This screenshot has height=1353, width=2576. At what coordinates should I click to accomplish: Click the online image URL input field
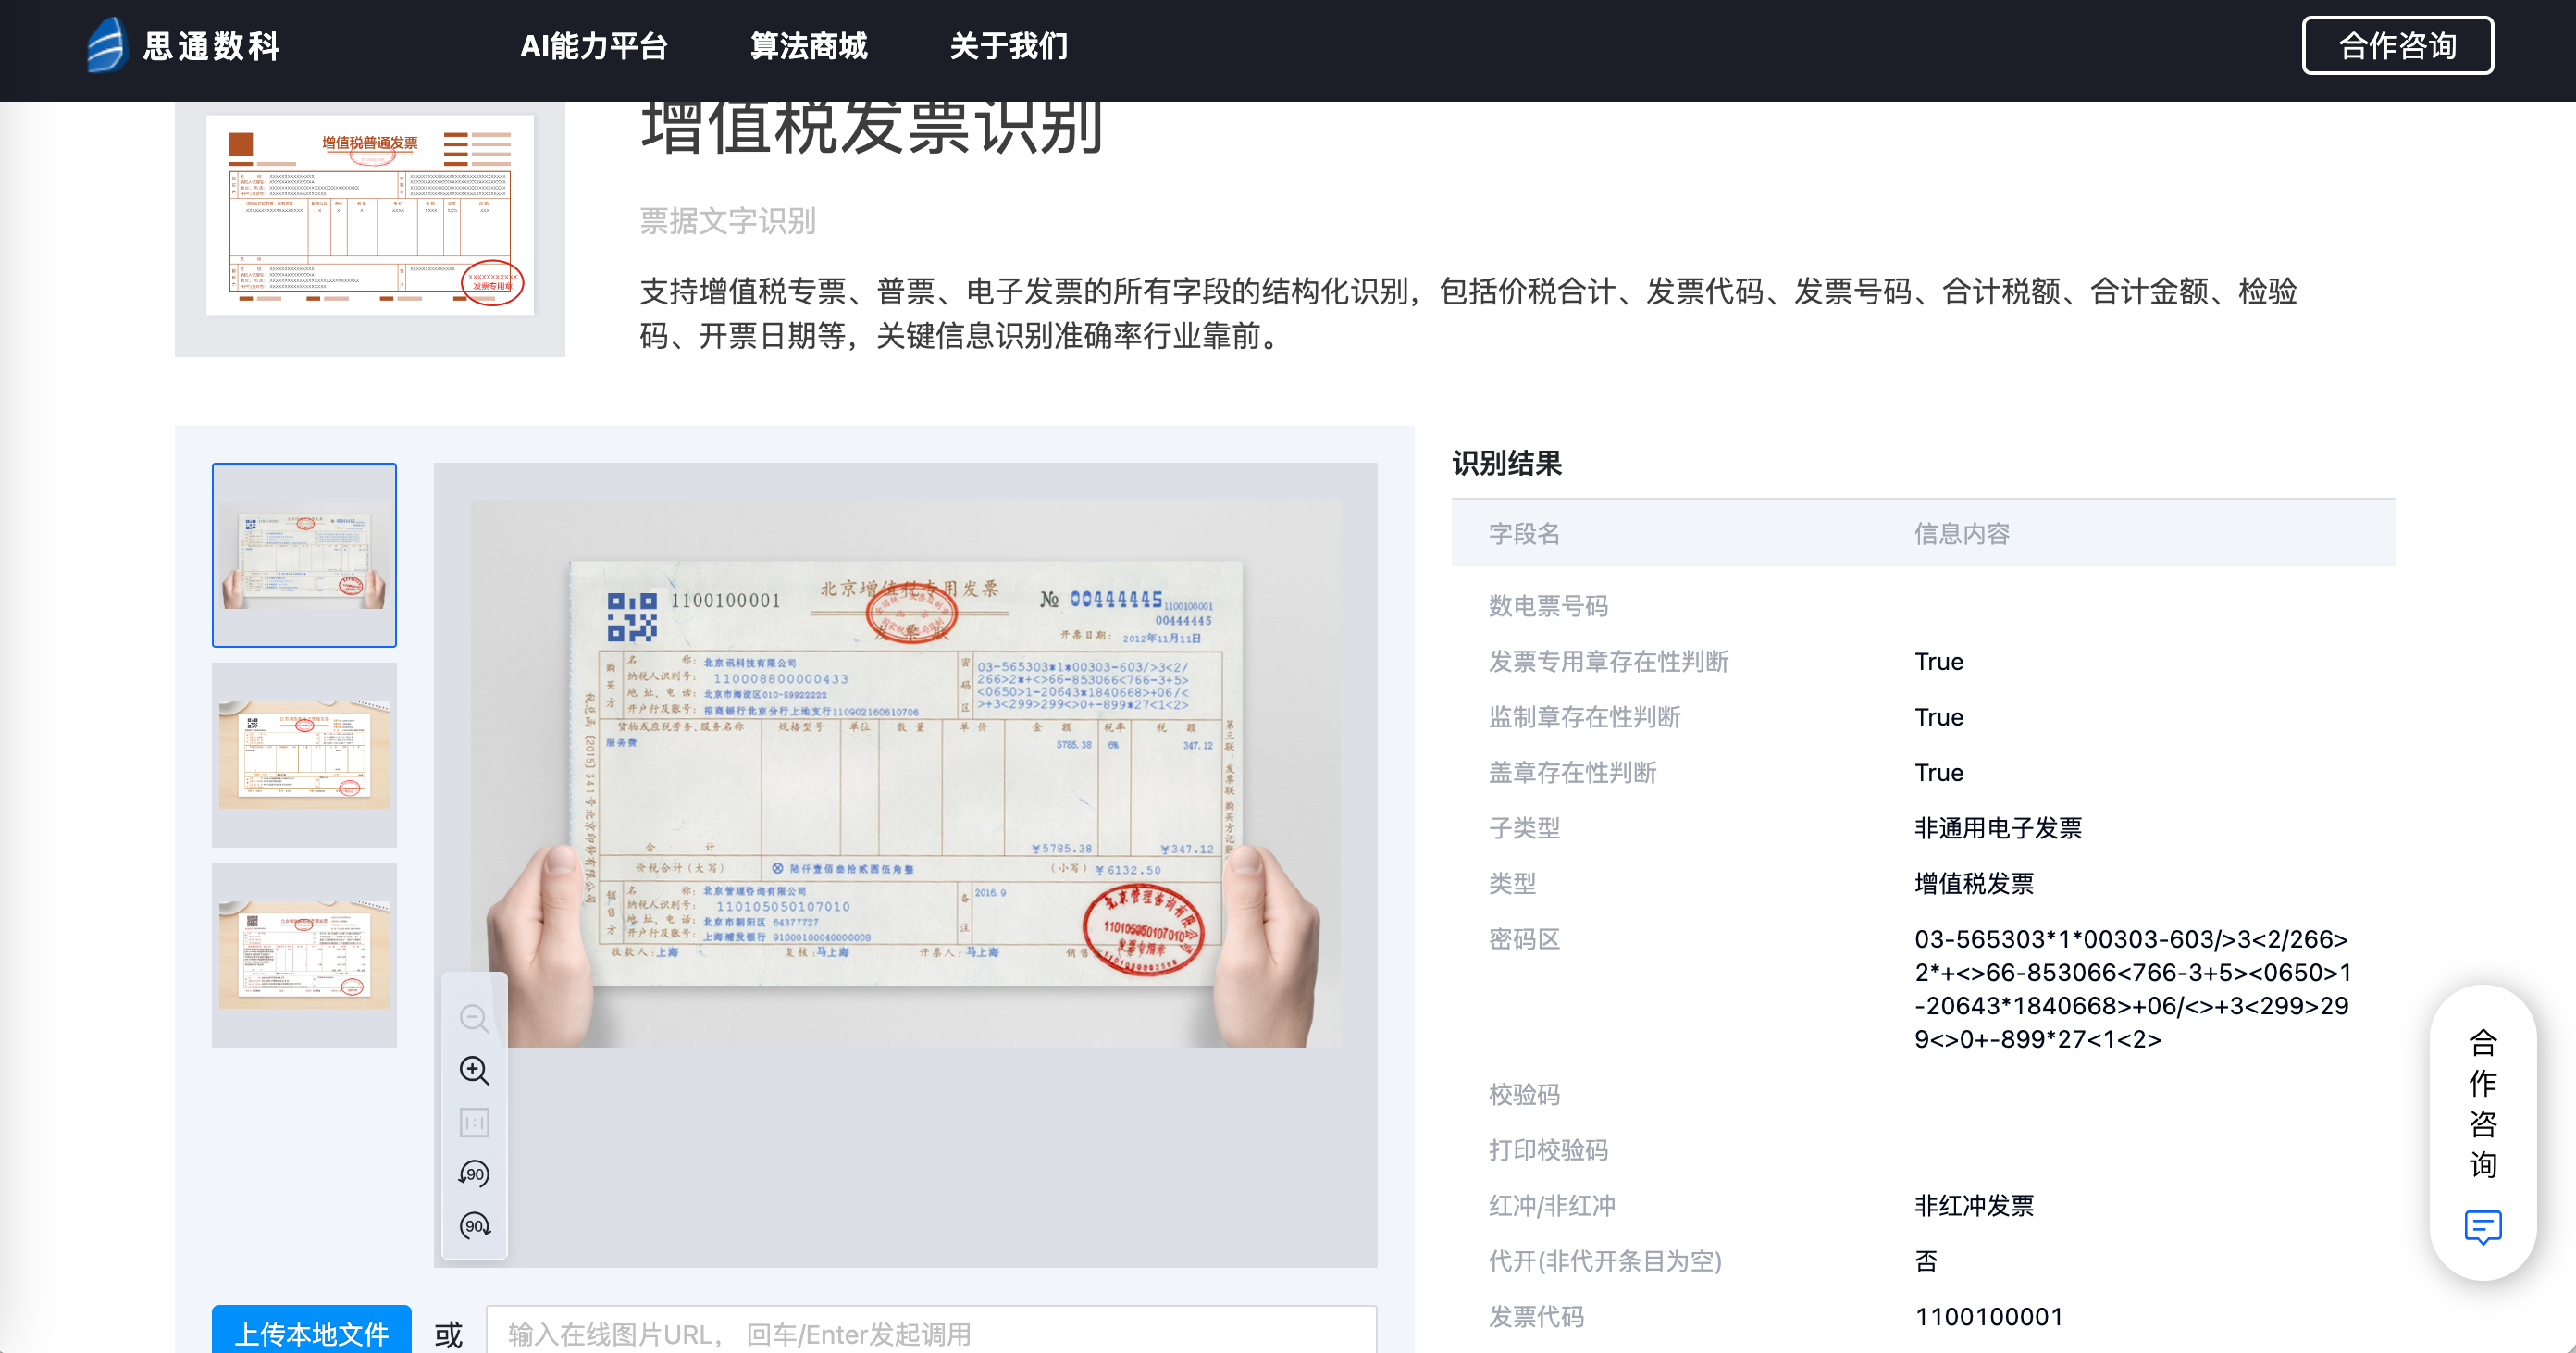coord(930,1332)
